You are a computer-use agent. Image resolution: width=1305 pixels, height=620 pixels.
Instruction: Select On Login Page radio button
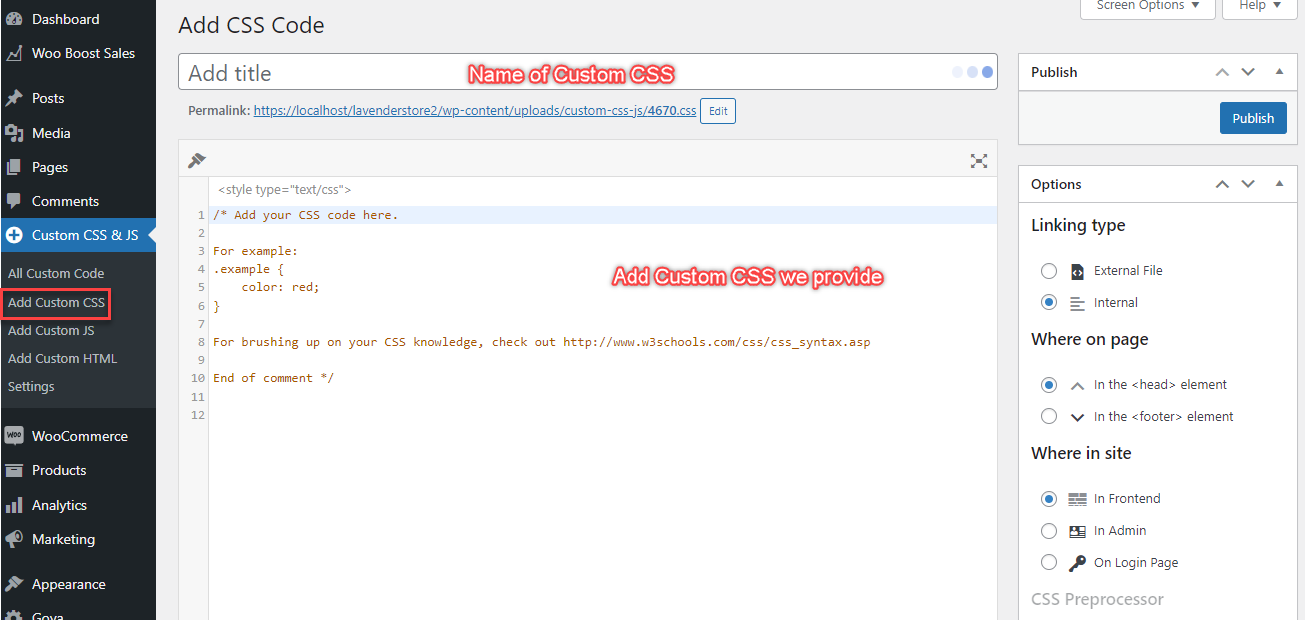[x=1048, y=563]
